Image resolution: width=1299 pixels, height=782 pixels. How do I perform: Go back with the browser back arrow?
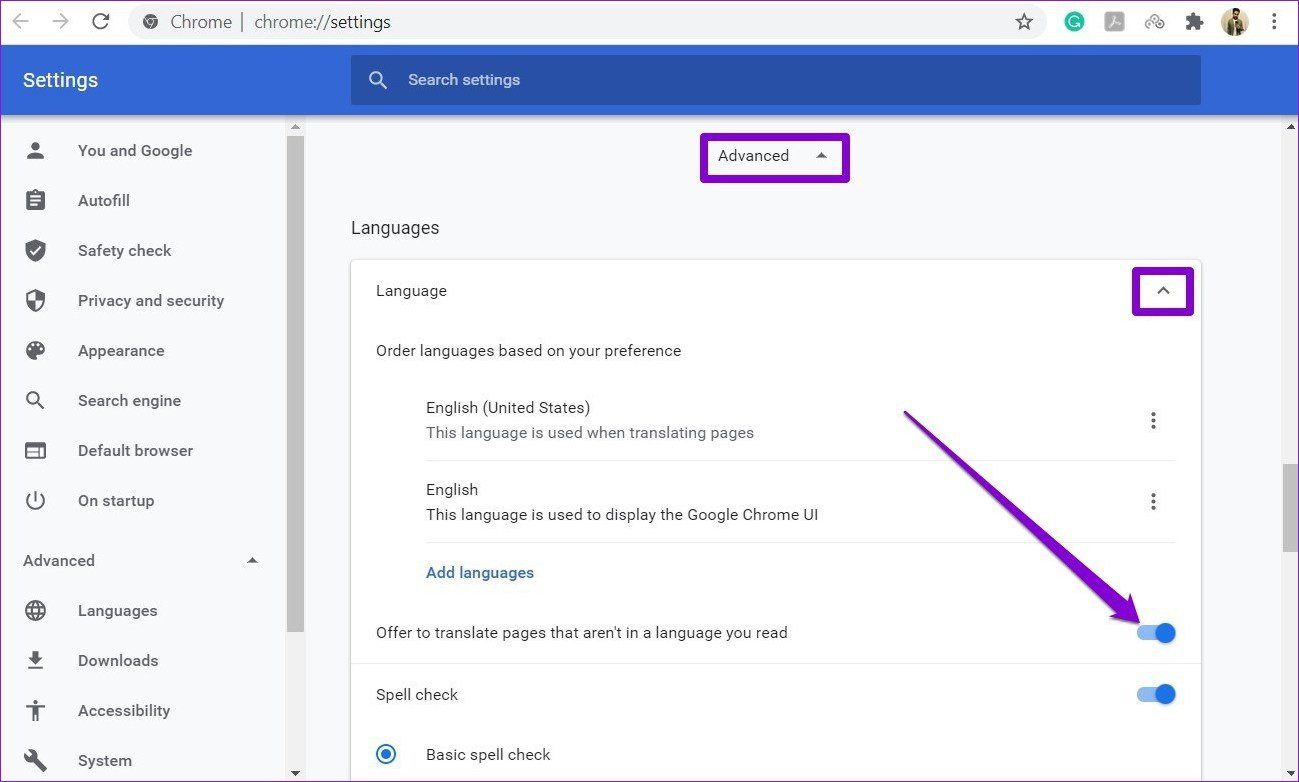click(21, 21)
